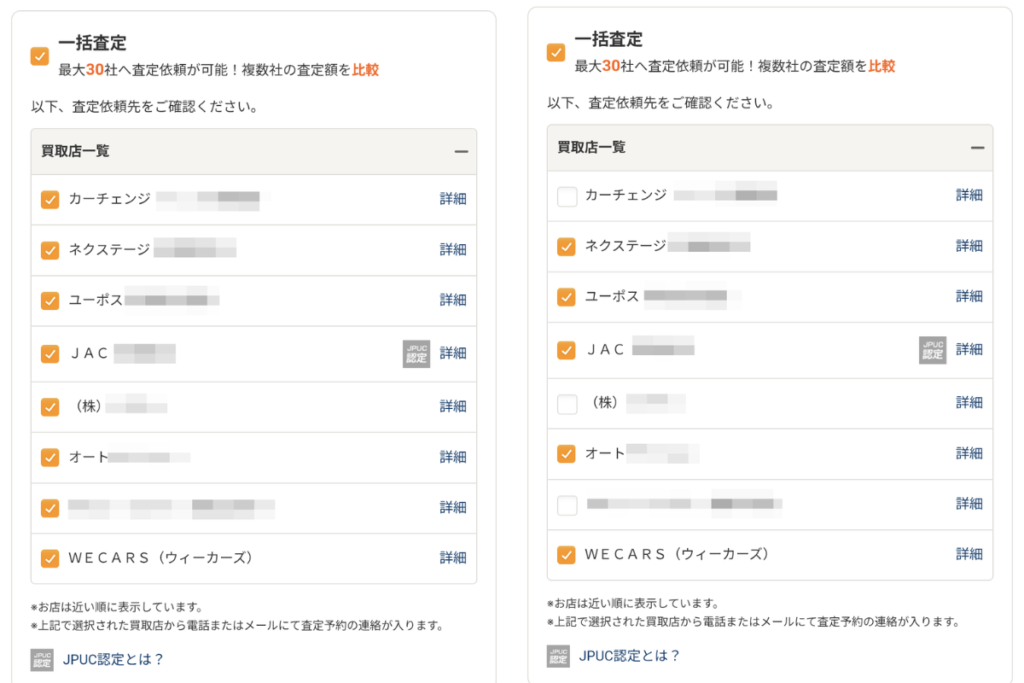Click the JPUC icon beside left JPUC認定とは？

pos(42,659)
